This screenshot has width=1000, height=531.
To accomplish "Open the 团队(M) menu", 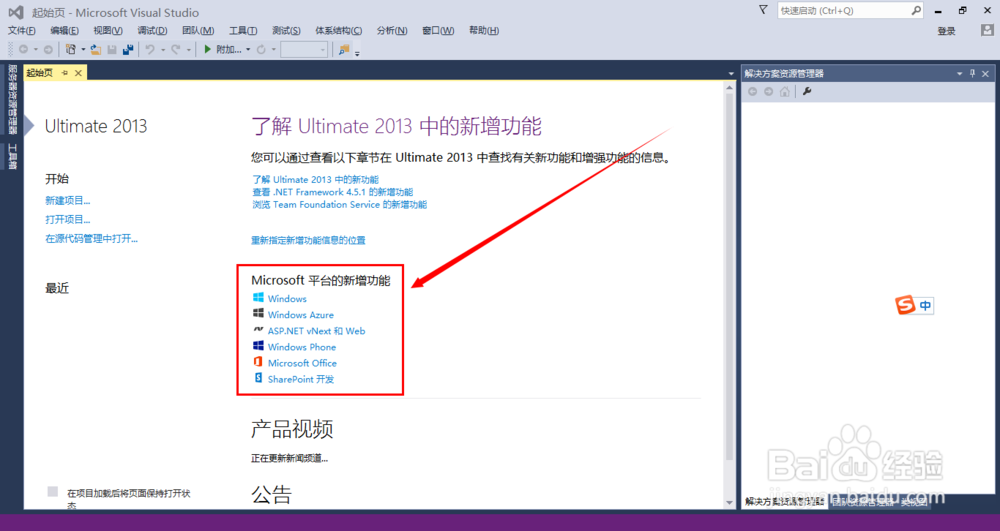I will 198,31.
